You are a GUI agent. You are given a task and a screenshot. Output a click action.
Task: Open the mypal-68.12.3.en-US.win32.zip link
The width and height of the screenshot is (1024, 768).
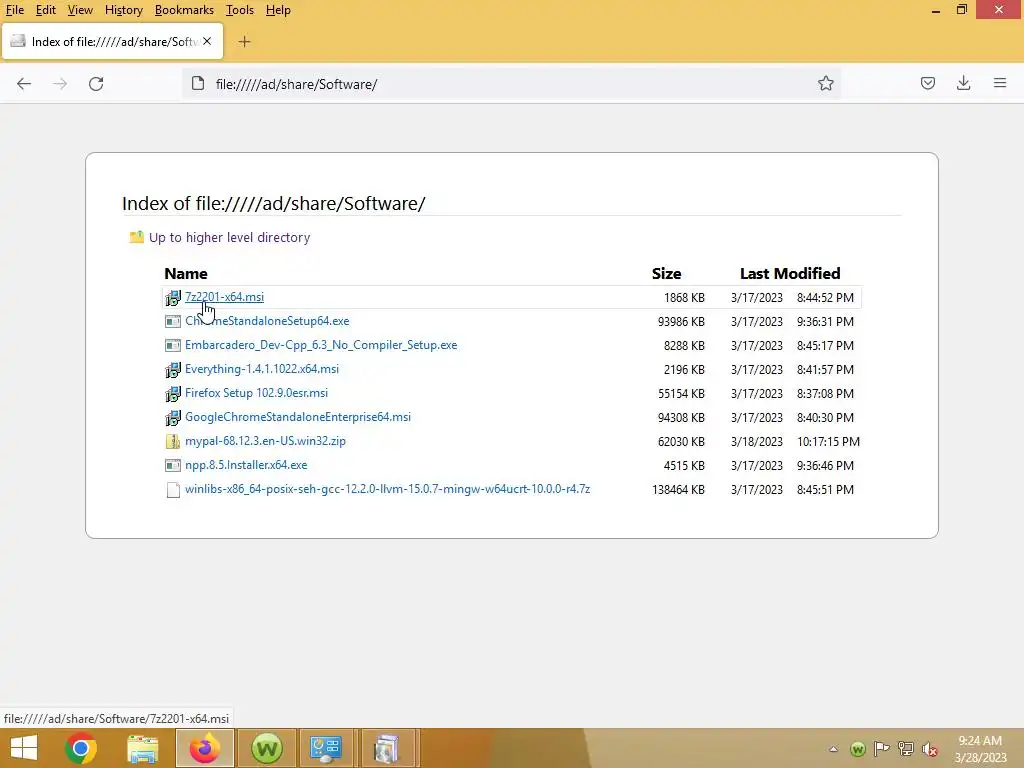[x=265, y=441]
